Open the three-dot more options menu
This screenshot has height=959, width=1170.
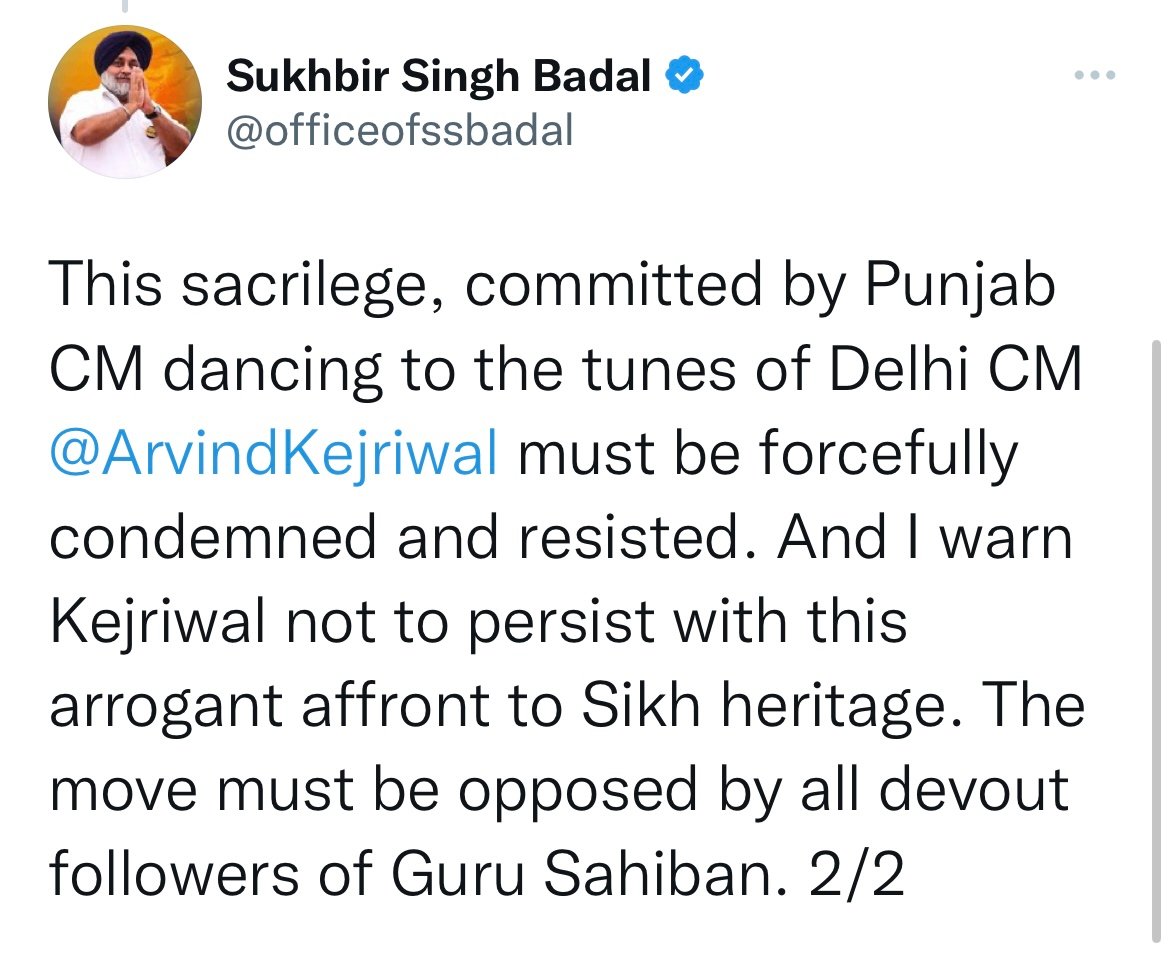(1095, 77)
